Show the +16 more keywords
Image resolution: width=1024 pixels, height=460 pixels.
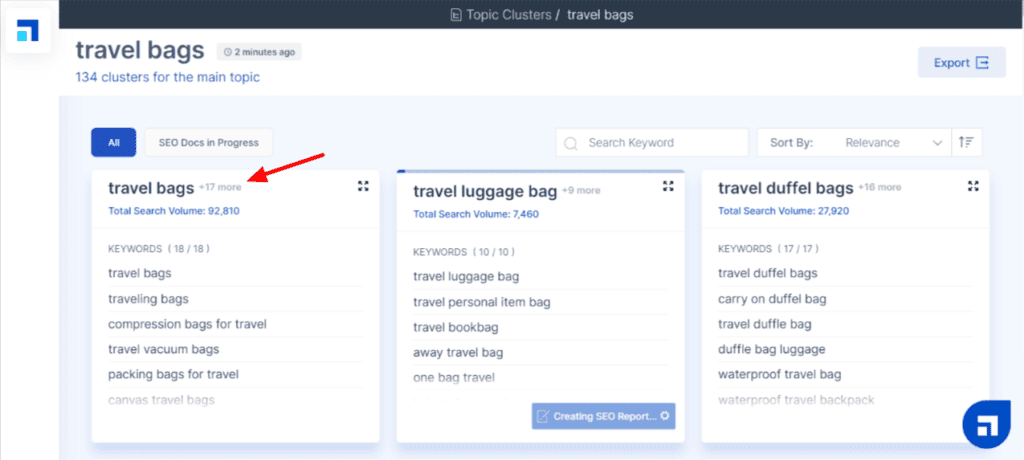(x=881, y=187)
